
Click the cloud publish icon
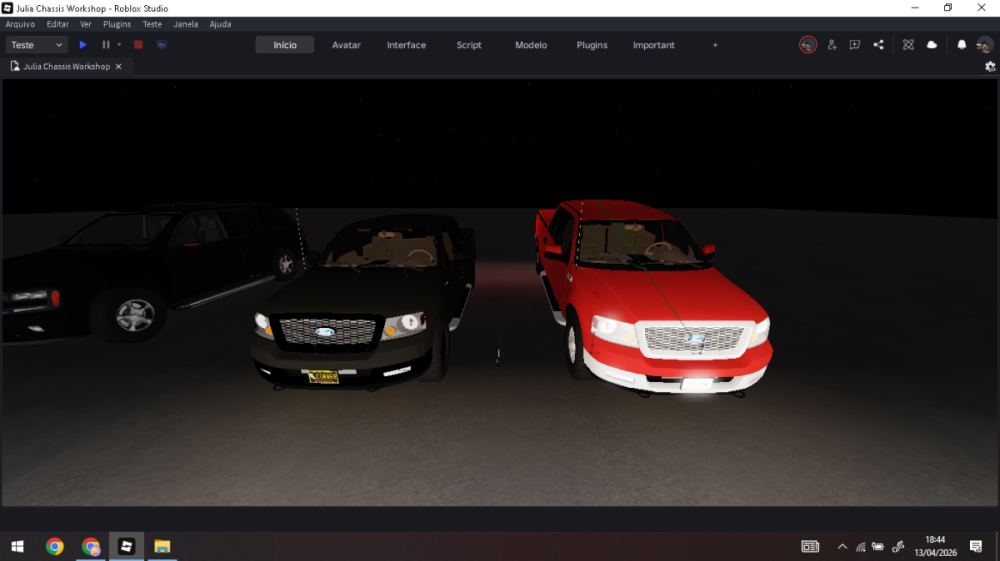pos(932,45)
